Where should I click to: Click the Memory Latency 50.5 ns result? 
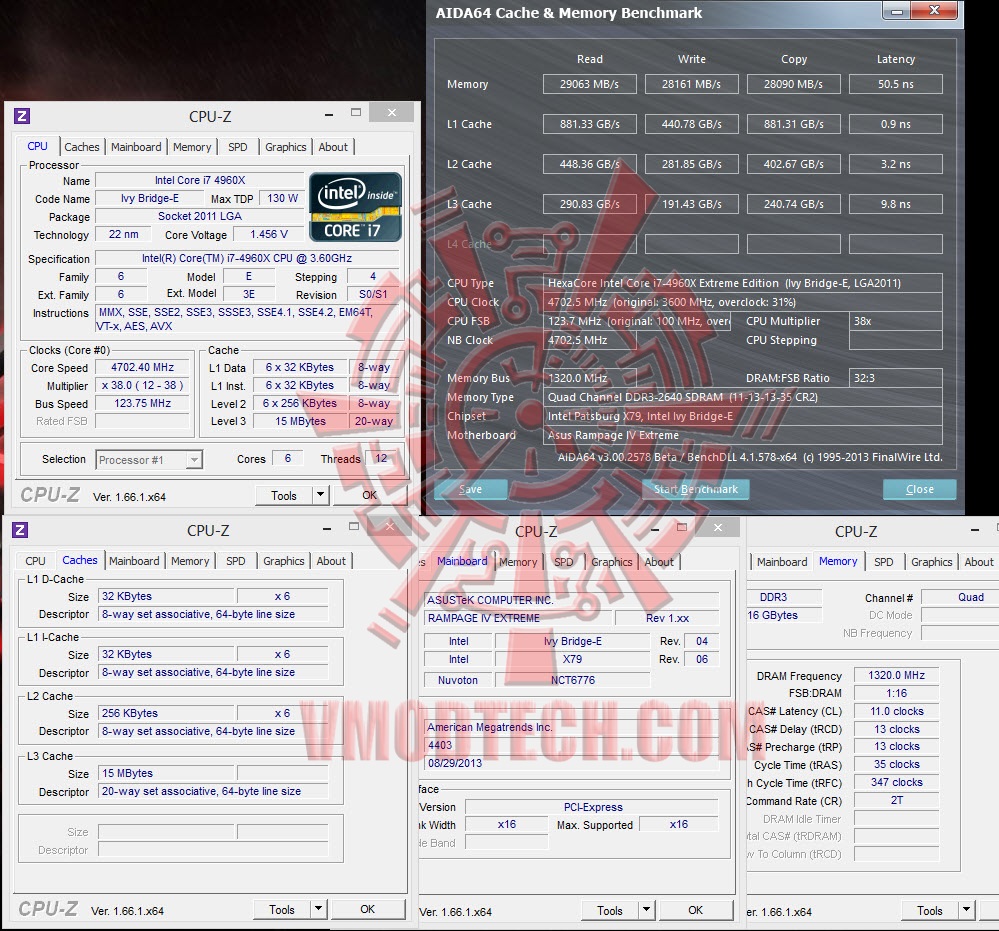(896, 84)
